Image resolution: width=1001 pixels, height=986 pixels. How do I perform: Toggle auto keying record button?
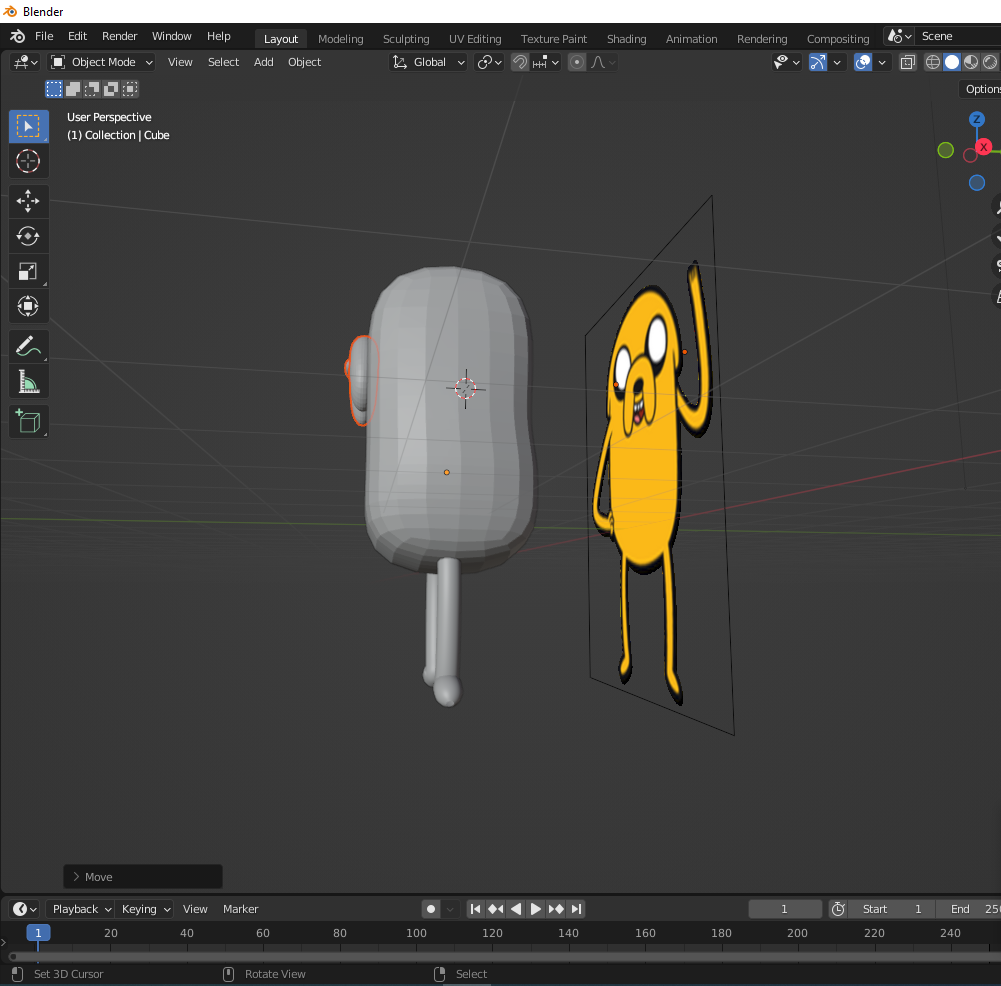pos(431,909)
